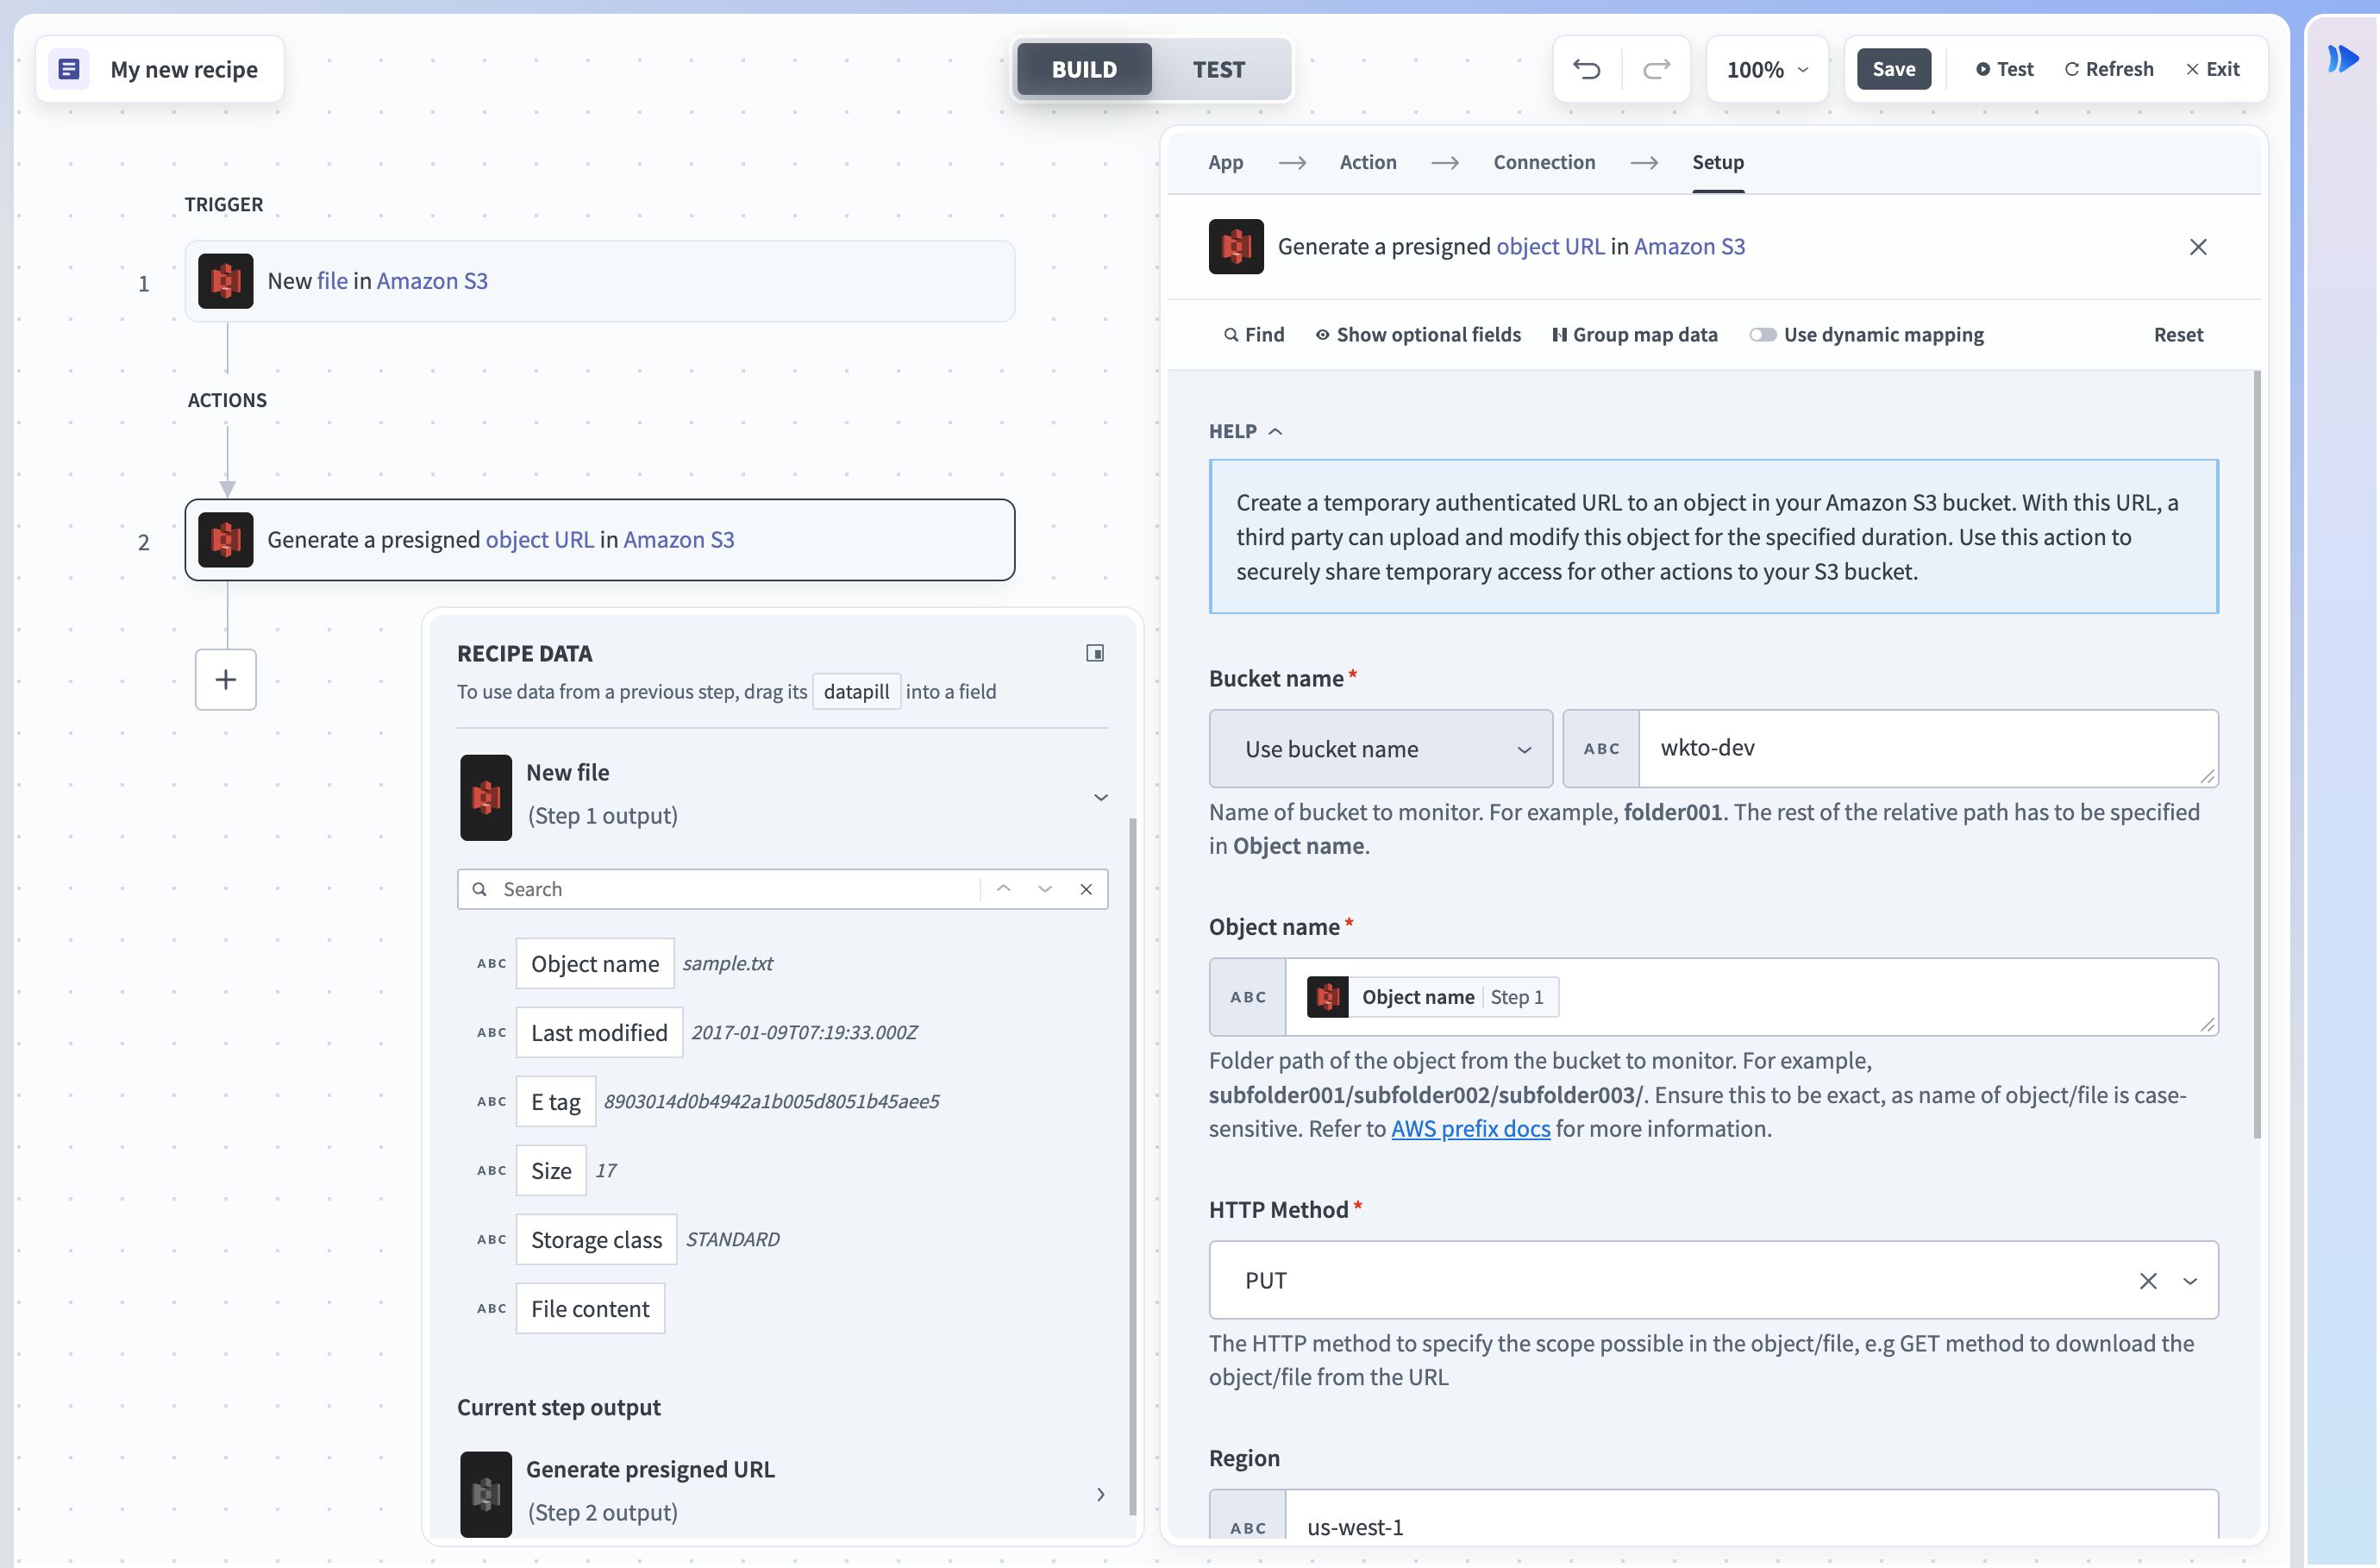This screenshot has height=1568, width=2380.
Task: Select the New file in Amazon S3 trigger step
Action: point(600,281)
